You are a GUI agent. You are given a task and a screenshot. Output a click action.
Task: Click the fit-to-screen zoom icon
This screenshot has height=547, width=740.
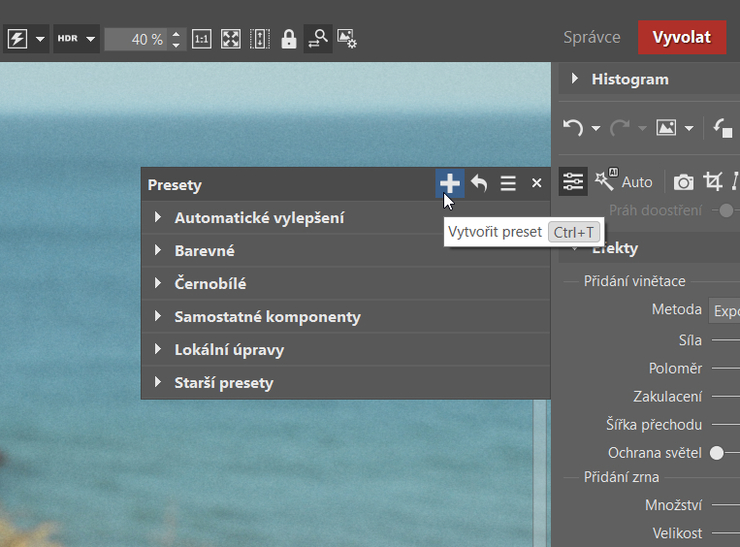[231, 39]
